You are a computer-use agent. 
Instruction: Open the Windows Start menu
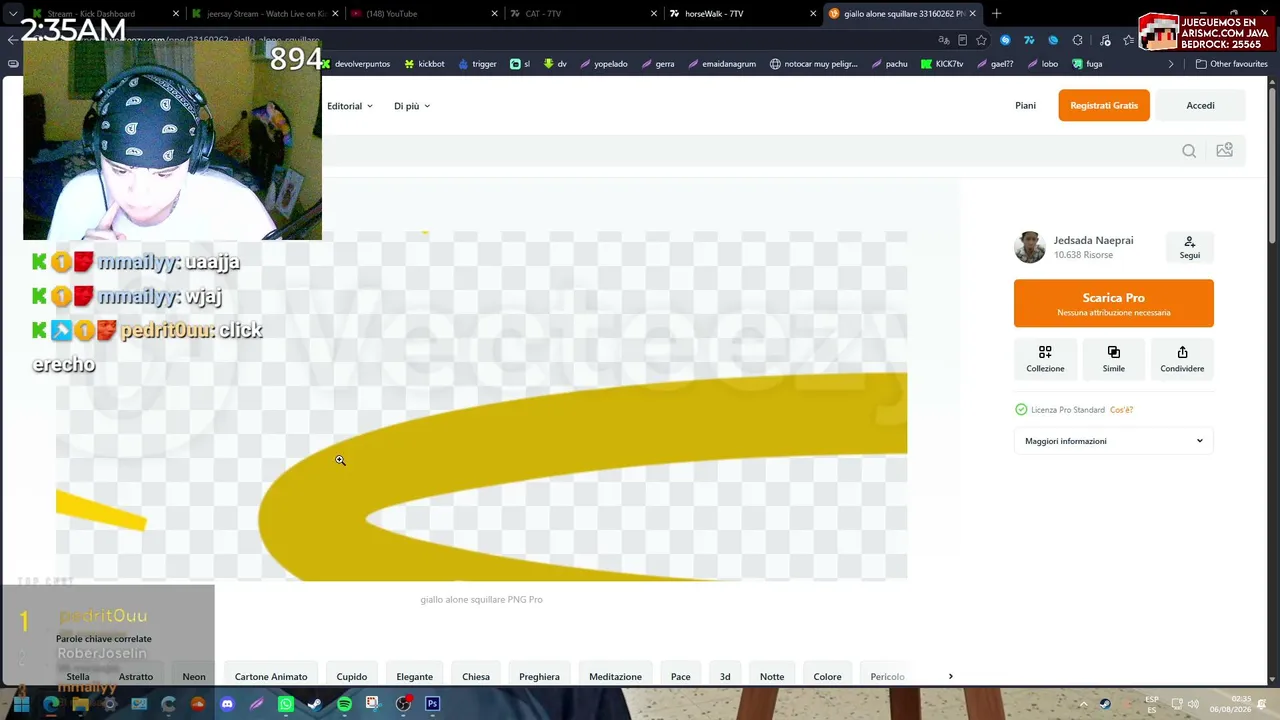coord(21,704)
